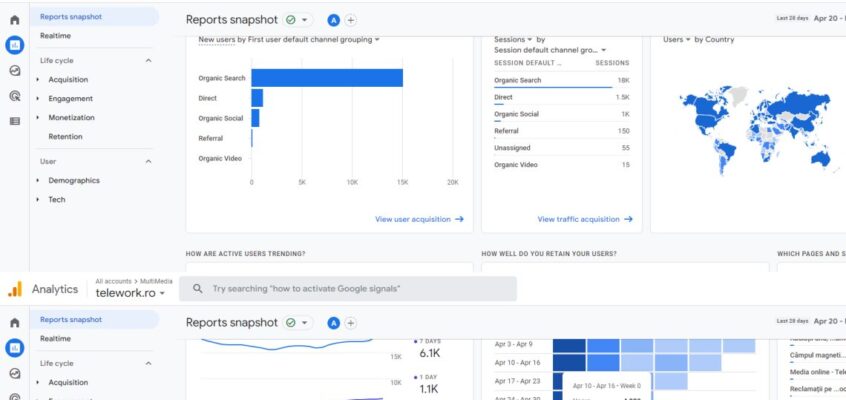Click the View traffic acquisition link
The height and width of the screenshot is (400, 846).
click(x=578, y=219)
